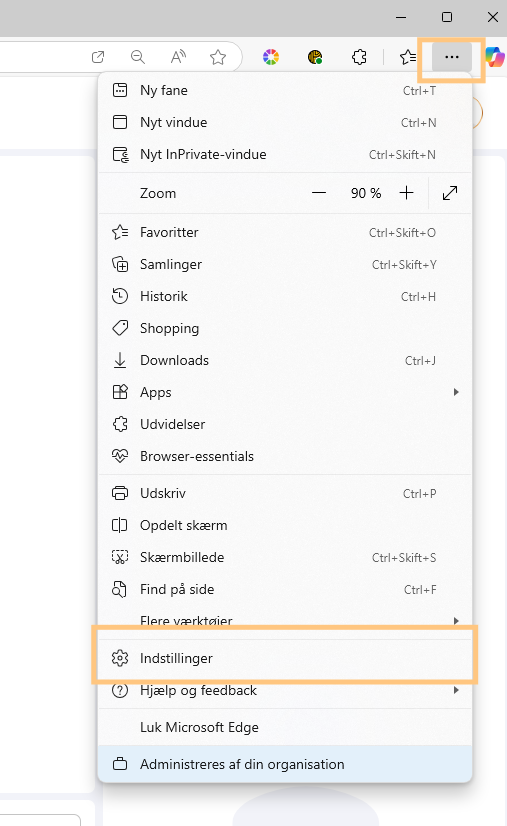This screenshot has height=826, width=507.
Task: Click the Read aloud icon
Action: pyautogui.click(x=178, y=57)
